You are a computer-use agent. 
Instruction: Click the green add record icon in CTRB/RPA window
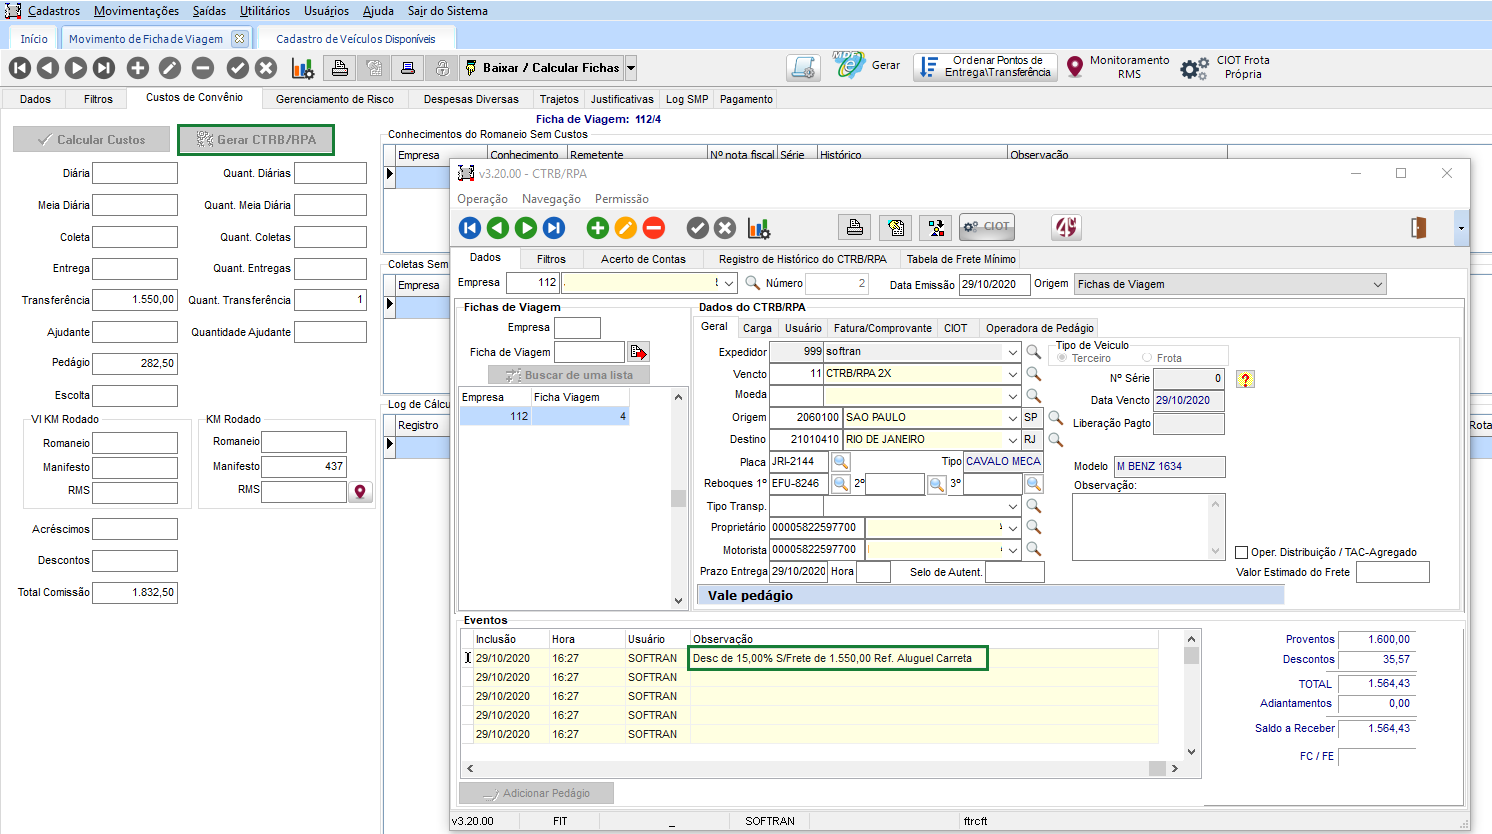597,228
